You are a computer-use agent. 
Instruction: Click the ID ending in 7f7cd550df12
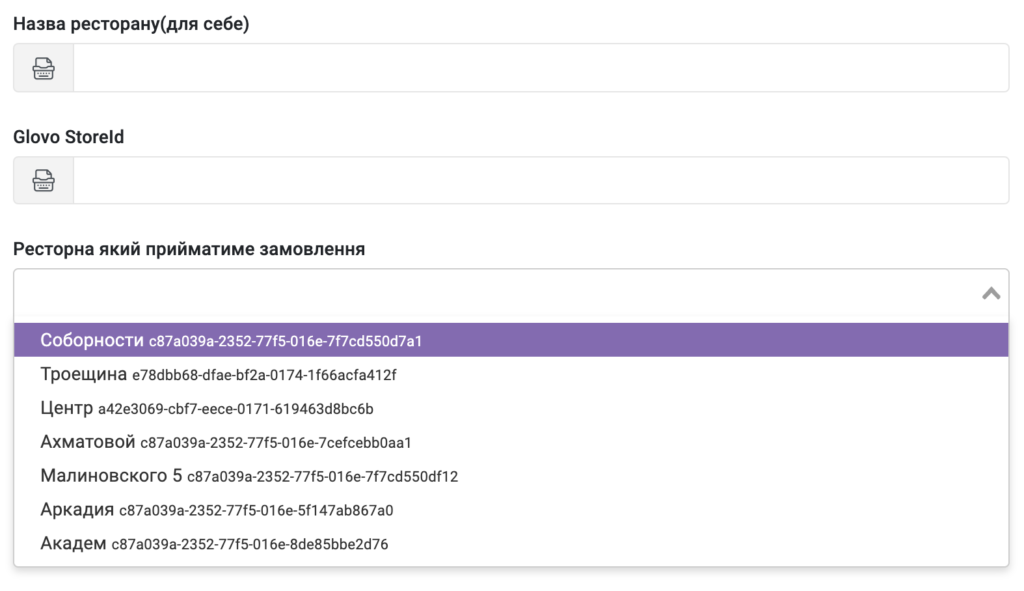[x=322, y=477]
